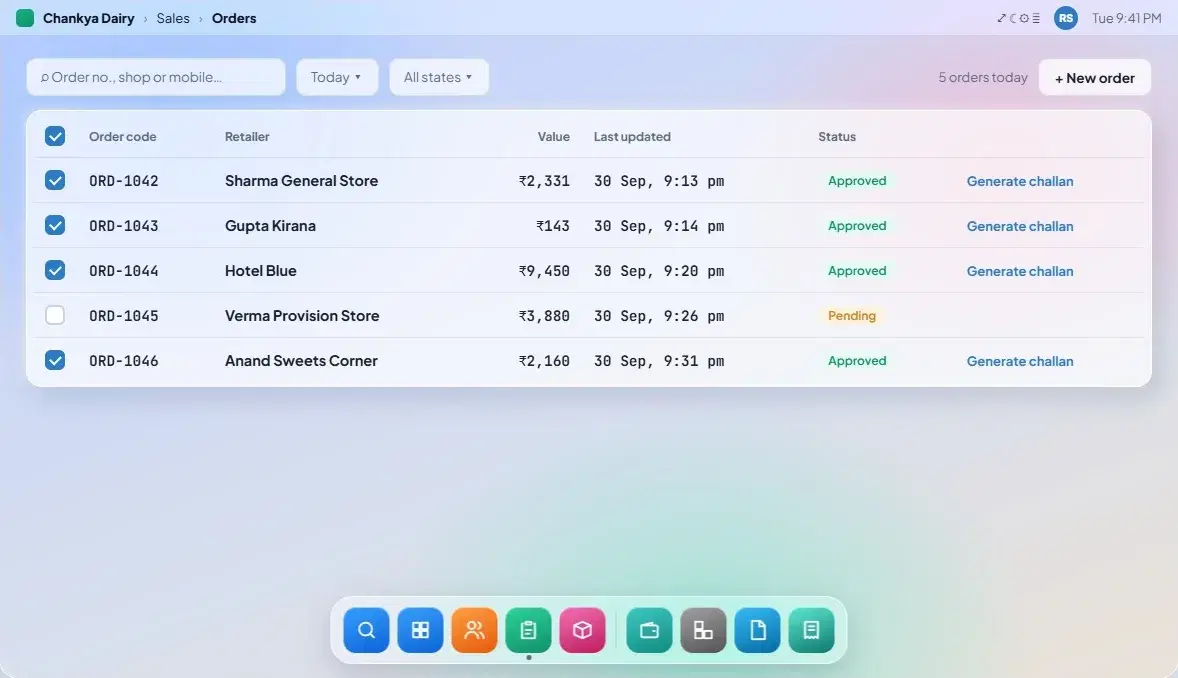The height and width of the screenshot is (678, 1178).
Task: Generate challan for Sharma General Store
Action: pyautogui.click(x=1019, y=181)
